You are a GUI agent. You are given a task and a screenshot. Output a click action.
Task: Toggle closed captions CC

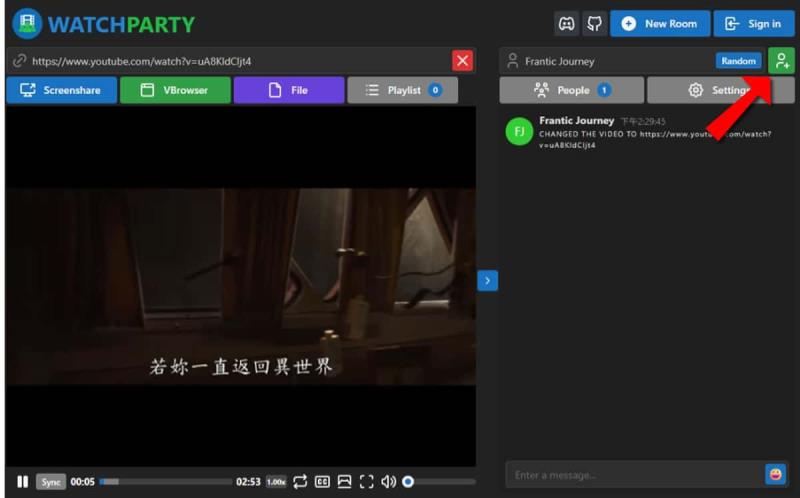322,482
